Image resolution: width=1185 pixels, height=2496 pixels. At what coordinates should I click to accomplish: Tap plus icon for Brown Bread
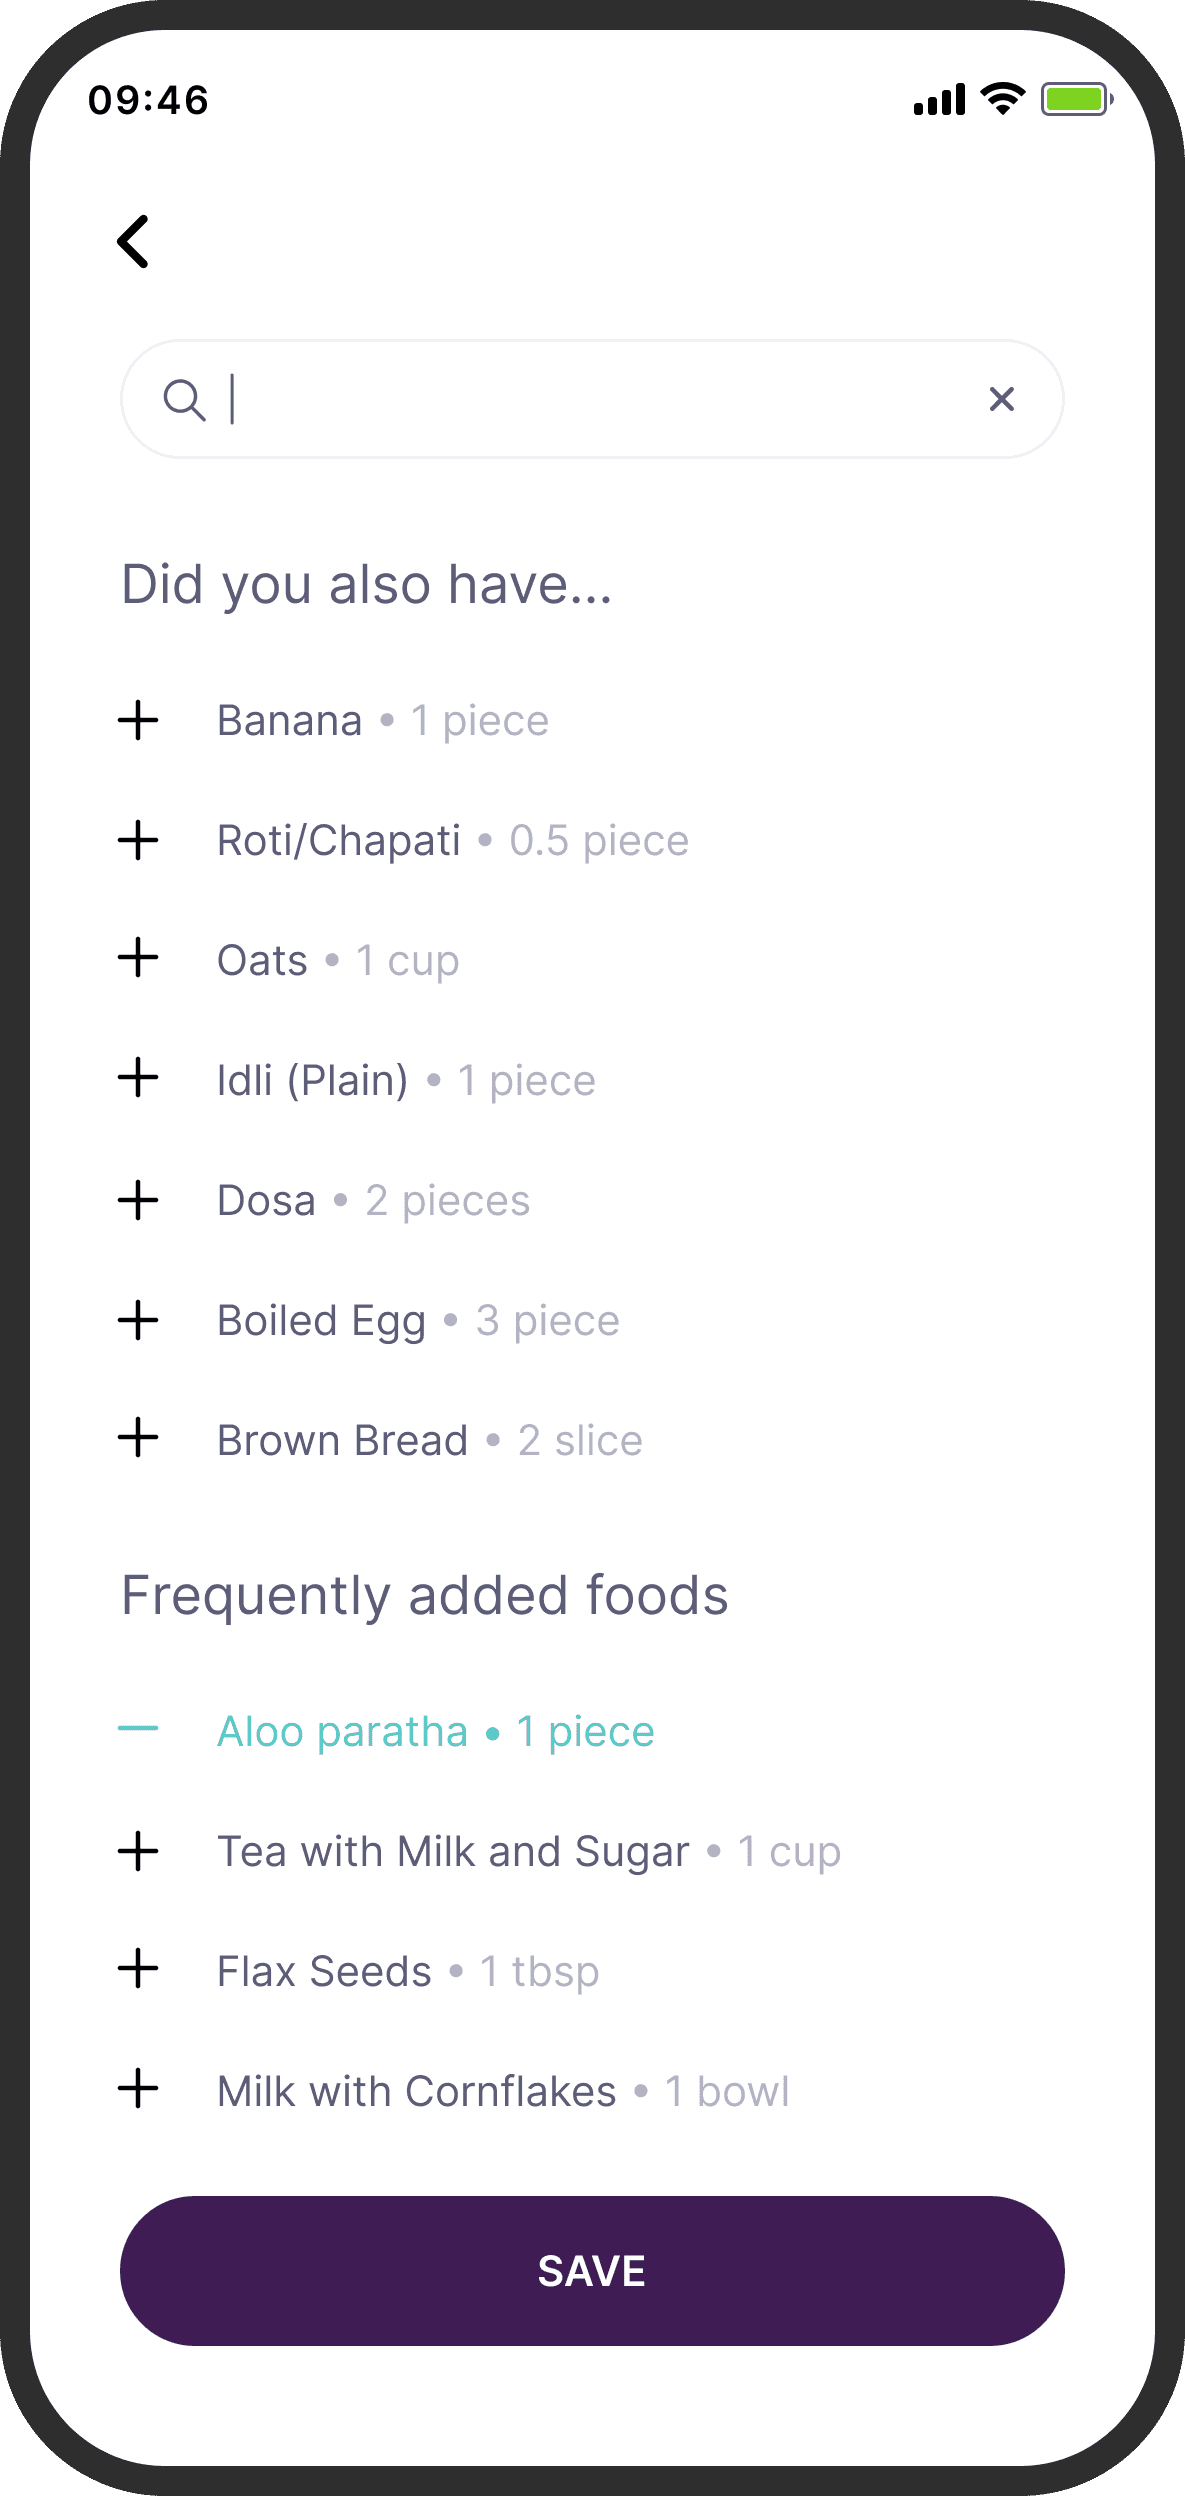tap(138, 1438)
